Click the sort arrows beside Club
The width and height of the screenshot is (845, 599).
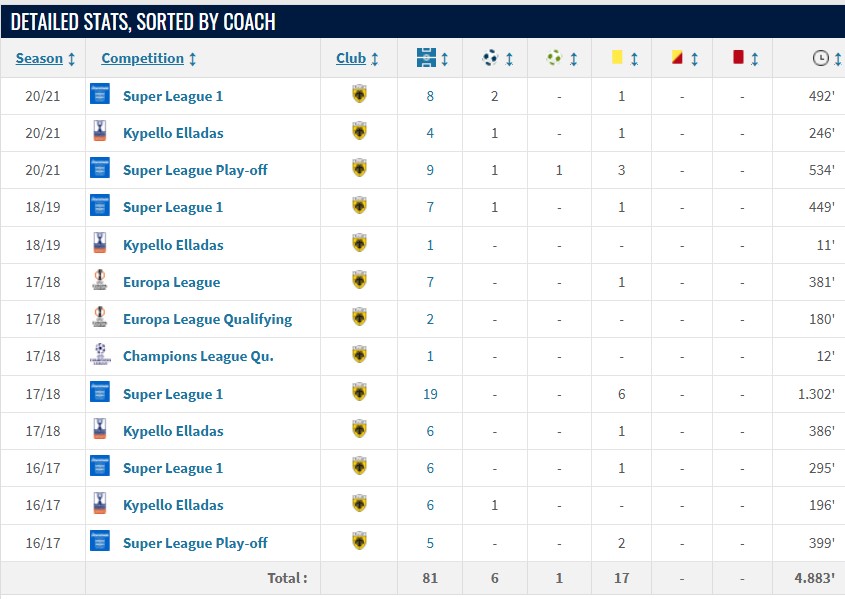point(375,59)
